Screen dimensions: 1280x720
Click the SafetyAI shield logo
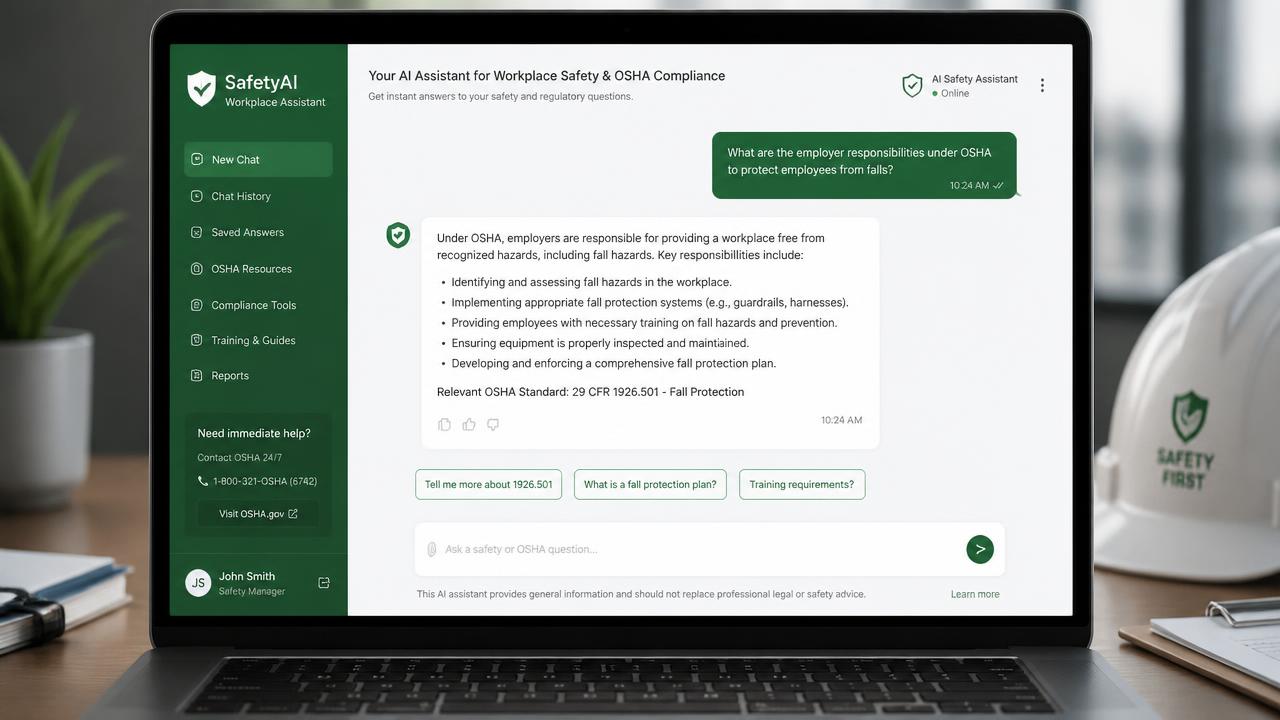tap(201, 88)
